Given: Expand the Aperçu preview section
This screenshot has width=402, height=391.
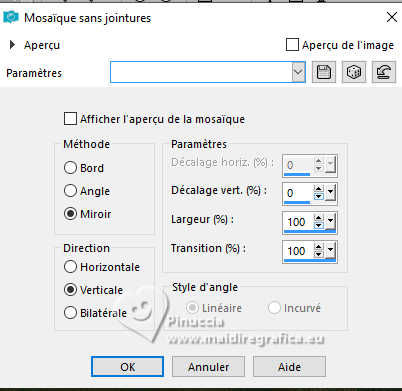Looking at the screenshot, I should click(12, 45).
